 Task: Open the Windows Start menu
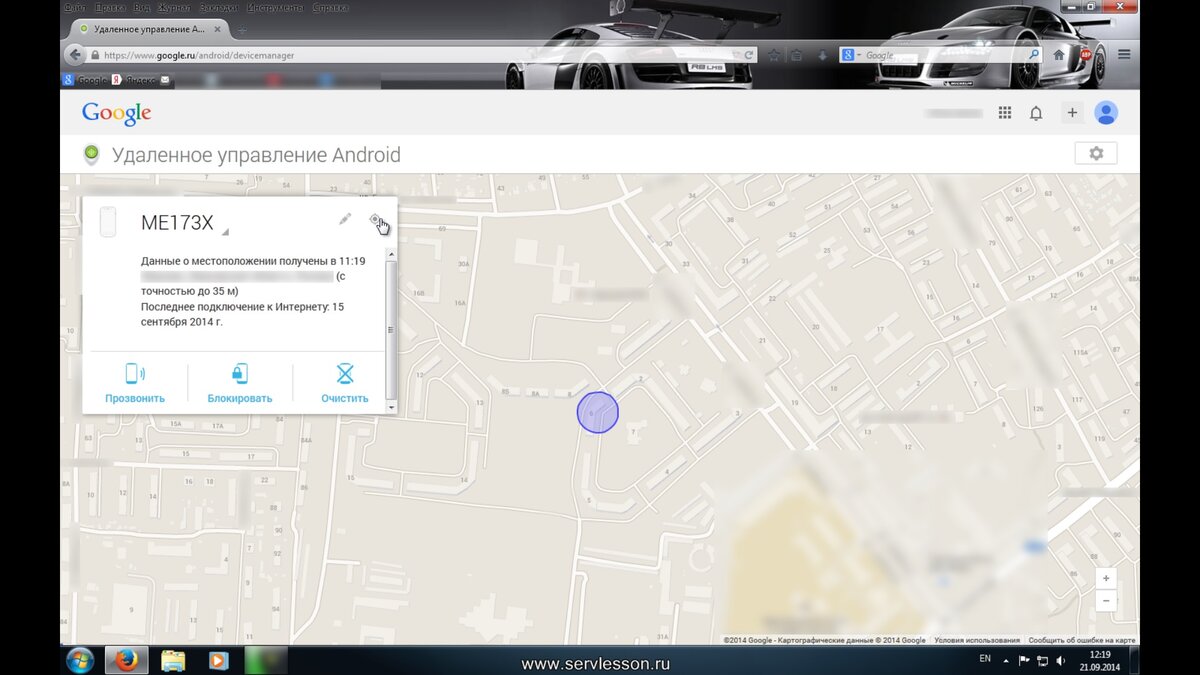point(79,660)
